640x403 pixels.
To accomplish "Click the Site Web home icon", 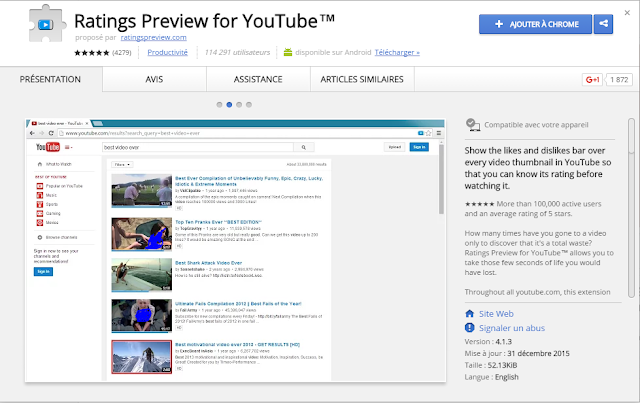I will (469, 314).
